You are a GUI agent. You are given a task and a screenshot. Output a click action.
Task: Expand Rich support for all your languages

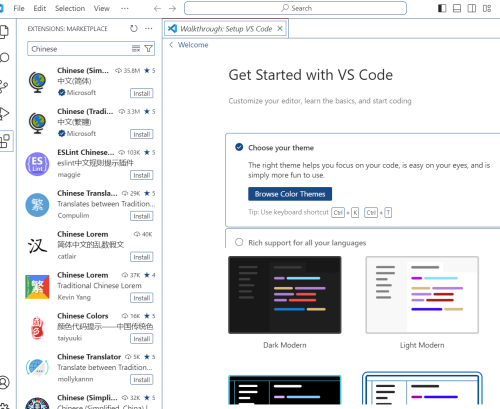307,243
